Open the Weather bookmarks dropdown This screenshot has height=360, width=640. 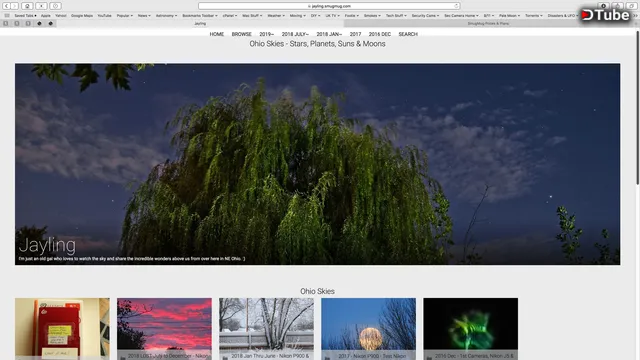click(276, 16)
